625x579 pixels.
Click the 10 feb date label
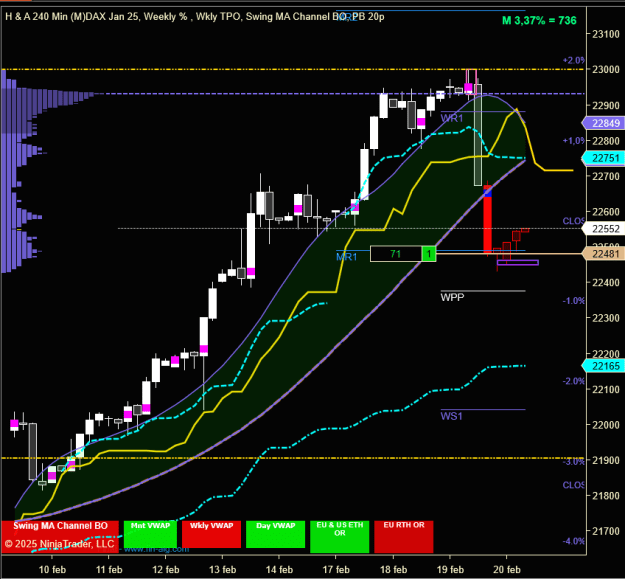52,569
